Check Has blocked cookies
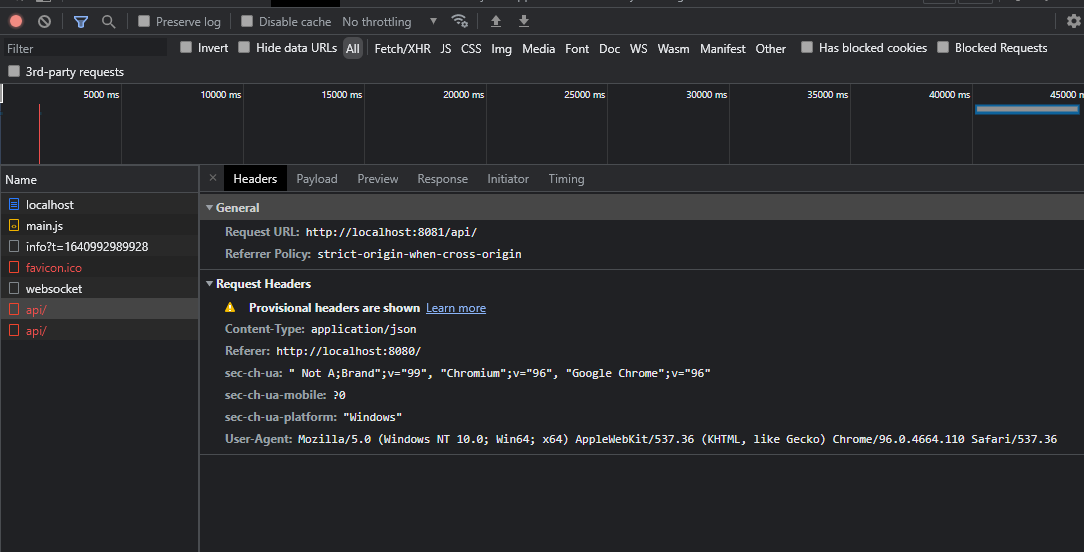1084x552 pixels. [x=807, y=47]
